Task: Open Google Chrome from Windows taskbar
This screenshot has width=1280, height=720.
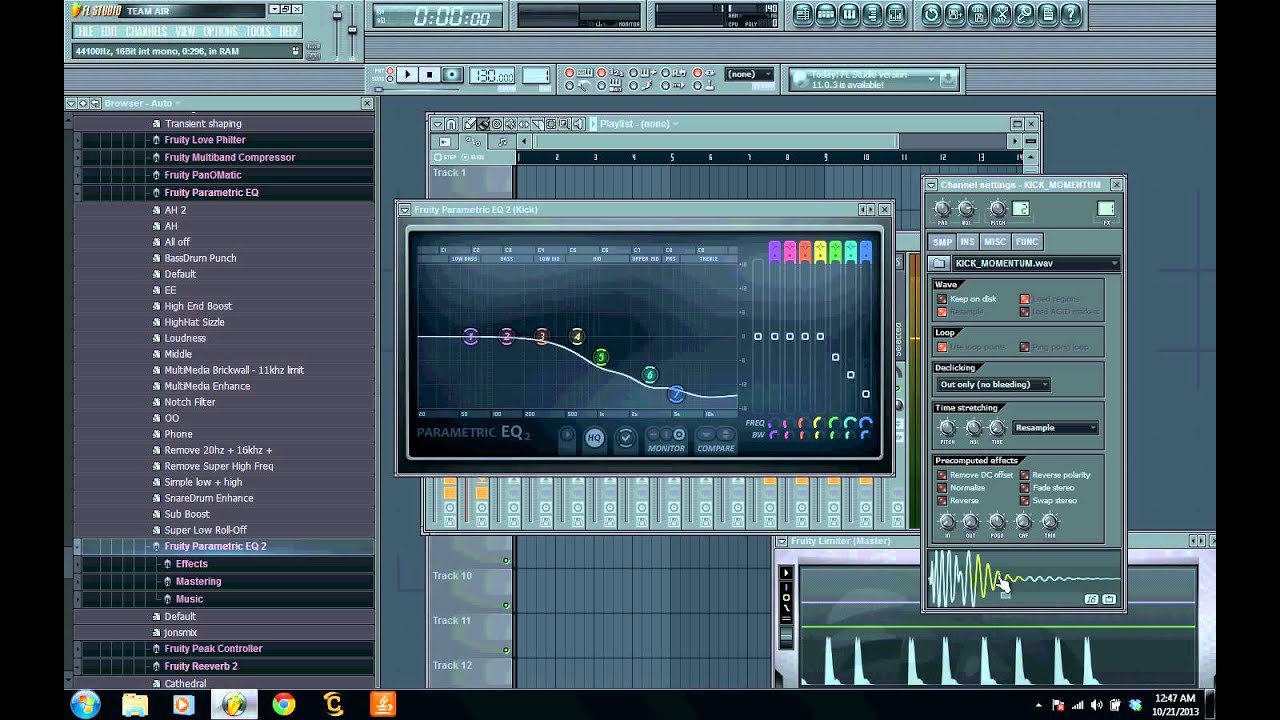Action: pos(283,704)
